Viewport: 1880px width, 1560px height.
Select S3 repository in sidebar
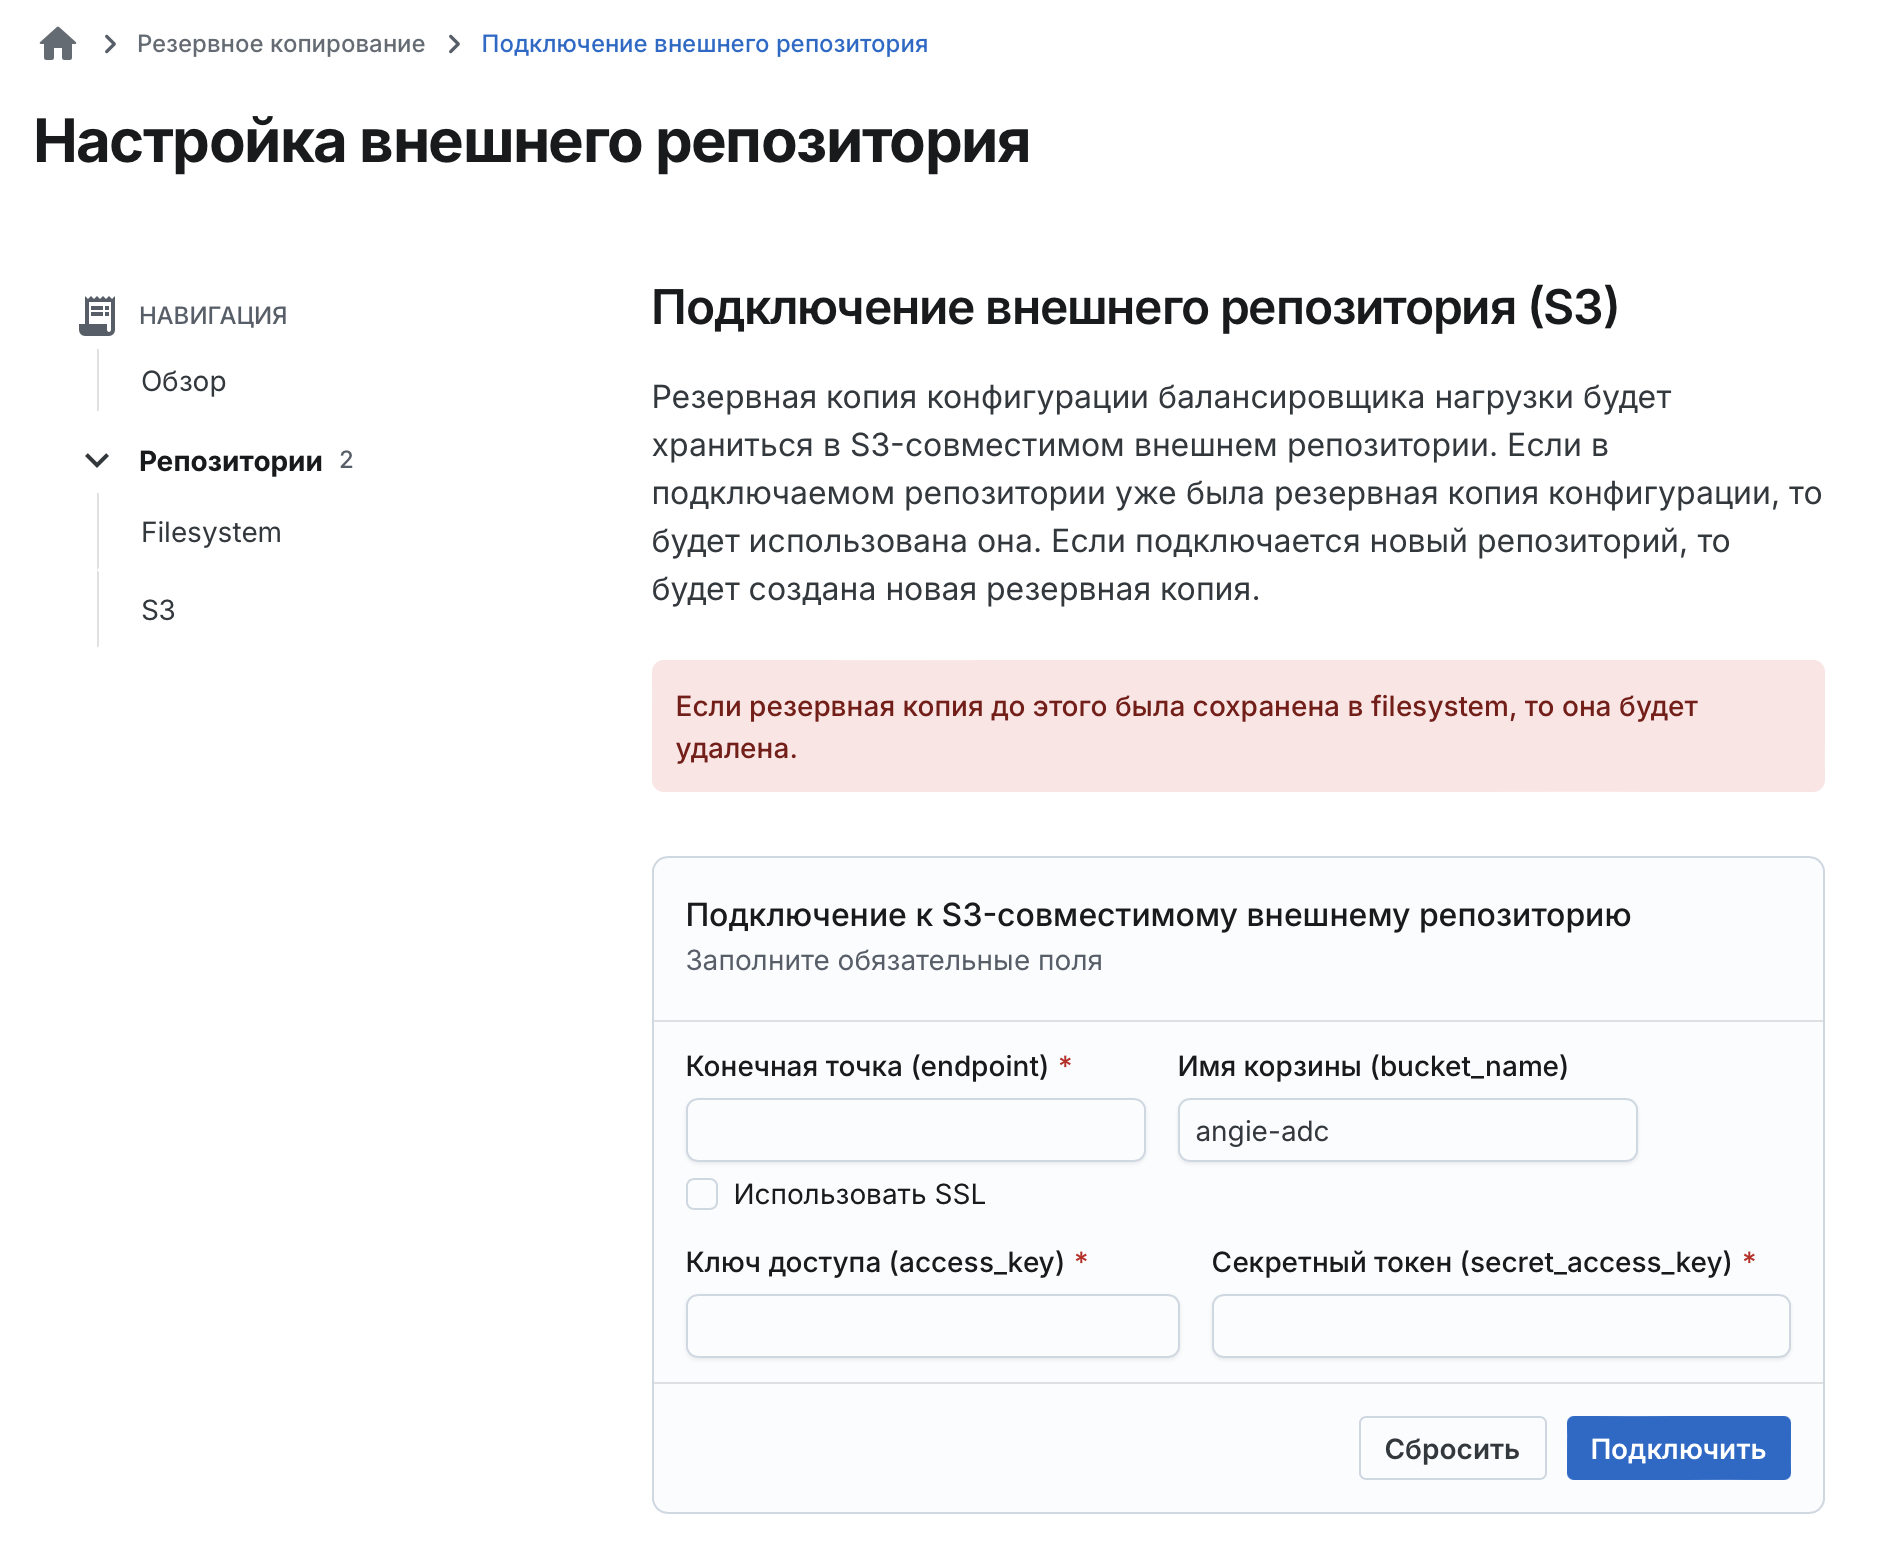coord(158,610)
